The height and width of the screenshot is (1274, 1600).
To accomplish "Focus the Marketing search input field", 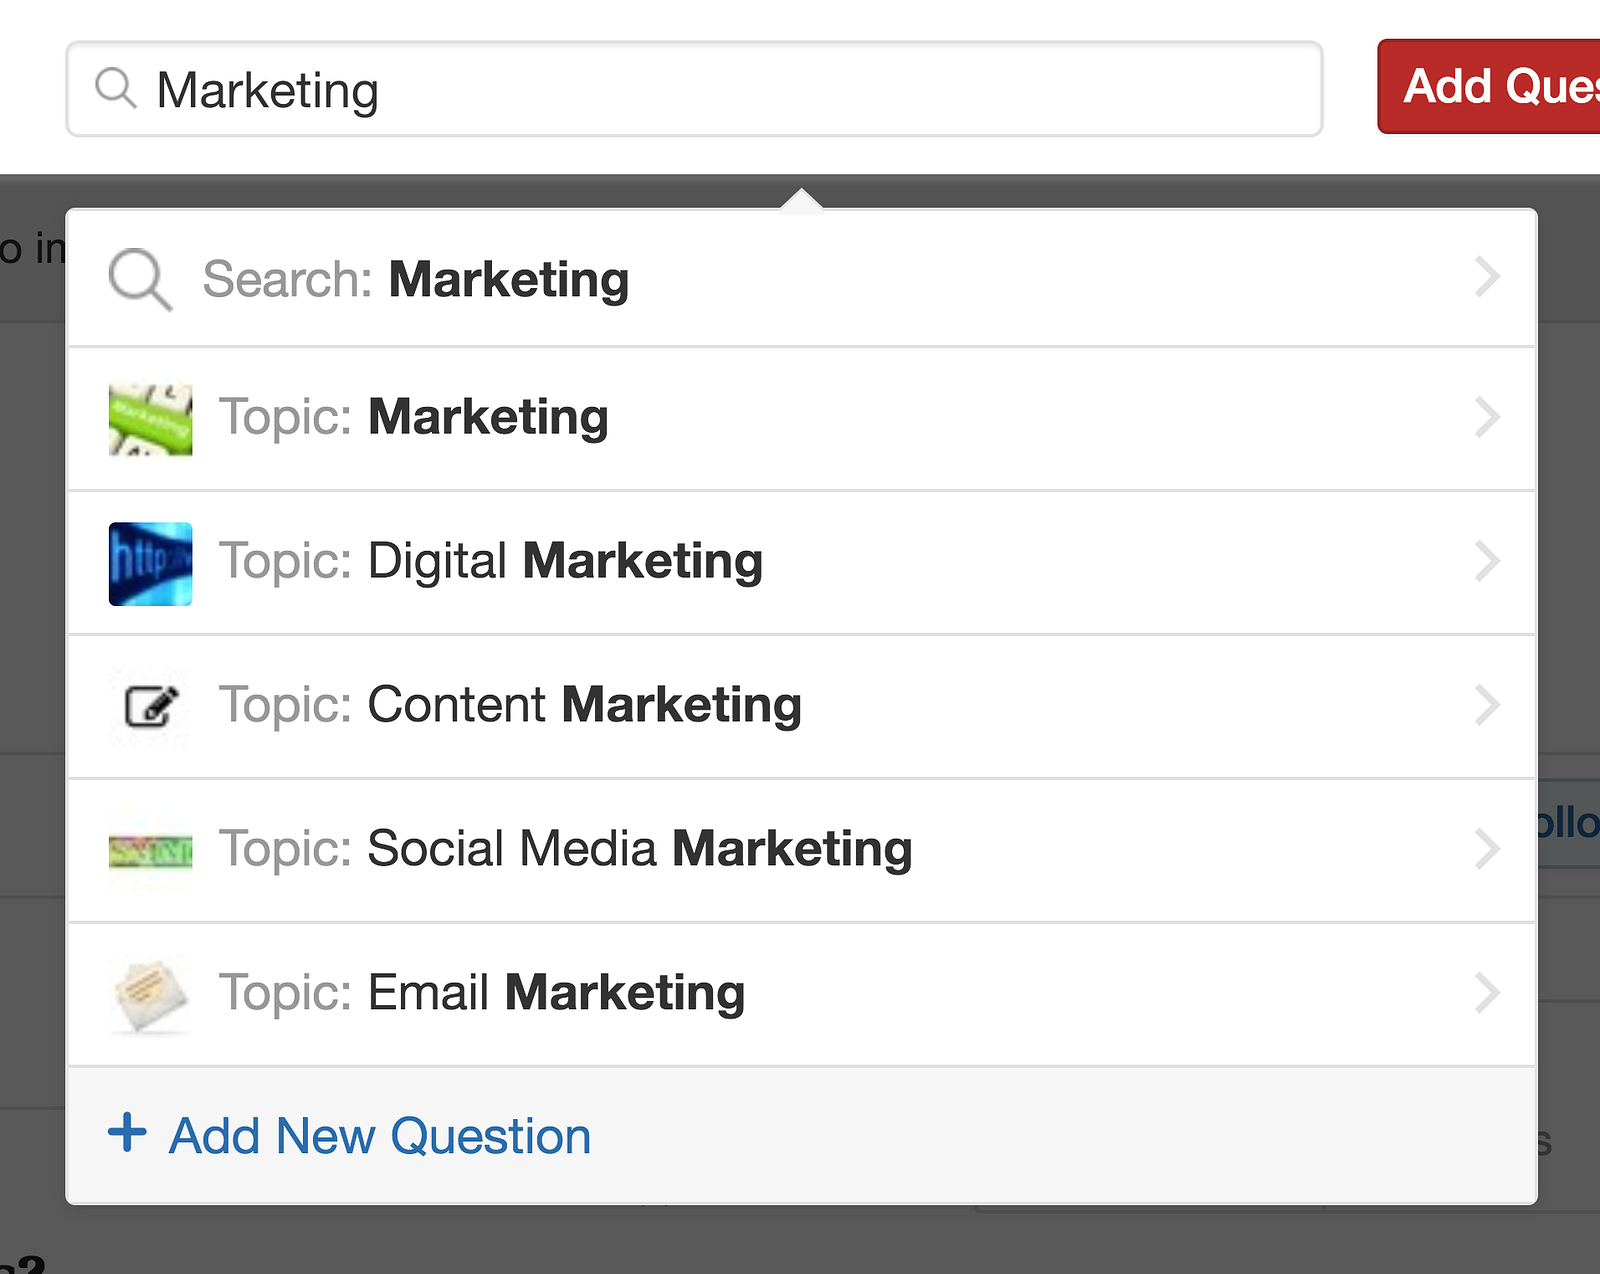I will (694, 89).
